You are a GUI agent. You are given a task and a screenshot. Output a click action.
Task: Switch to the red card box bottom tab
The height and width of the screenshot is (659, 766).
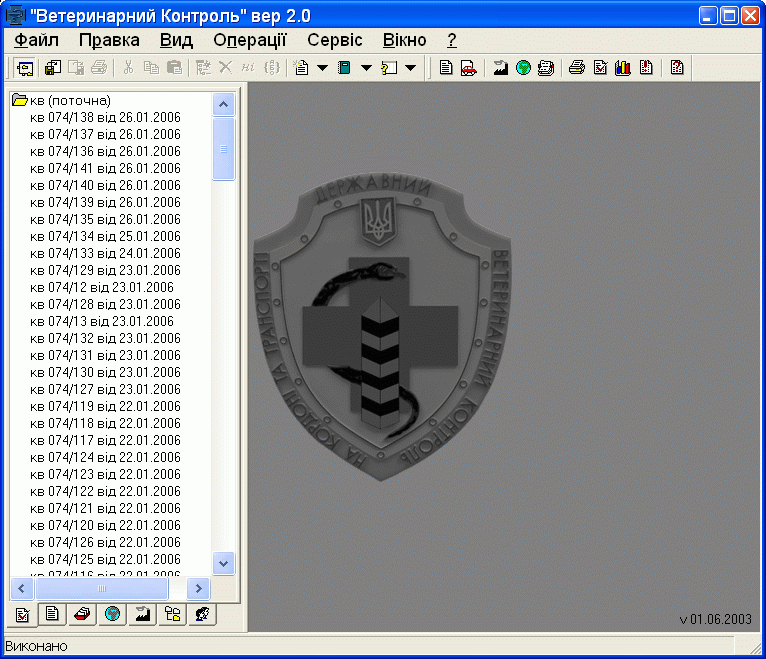[82, 614]
